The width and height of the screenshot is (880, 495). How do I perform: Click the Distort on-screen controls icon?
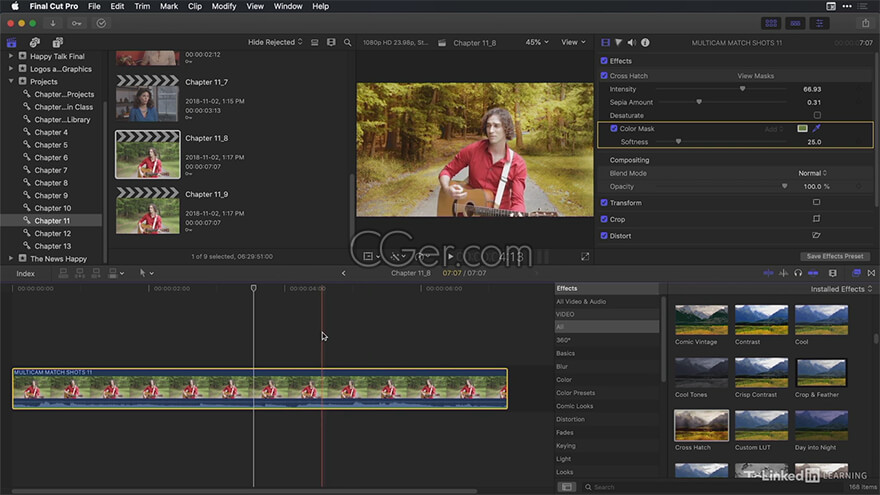817,235
